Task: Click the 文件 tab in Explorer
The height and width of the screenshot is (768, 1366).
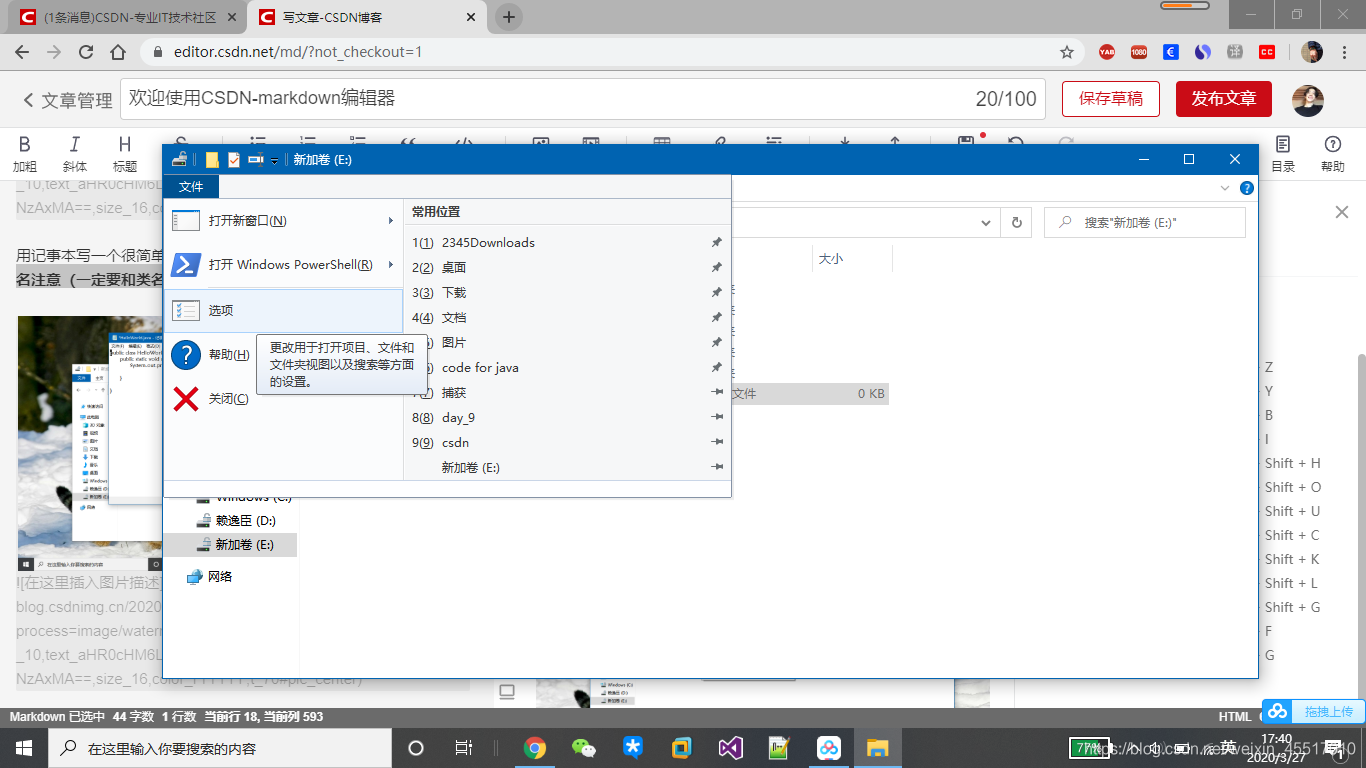Action: tap(191, 187)
